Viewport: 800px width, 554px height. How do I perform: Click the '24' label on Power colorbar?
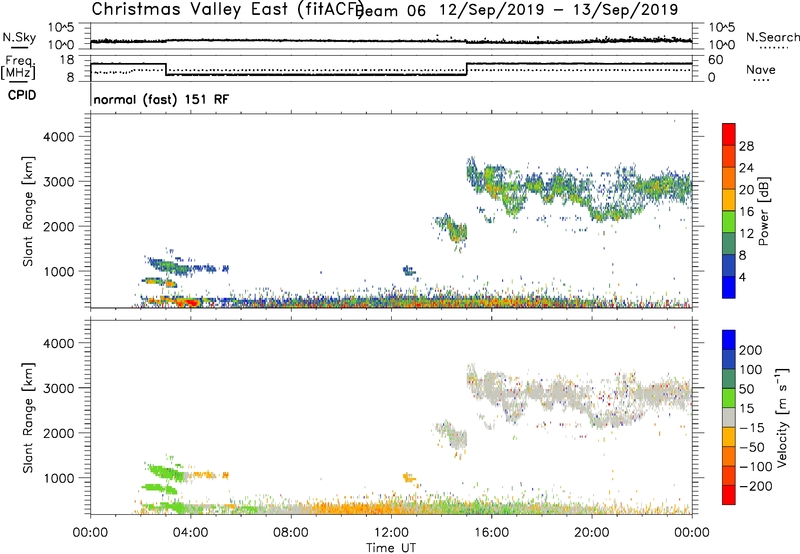click(x=746, y=168)
